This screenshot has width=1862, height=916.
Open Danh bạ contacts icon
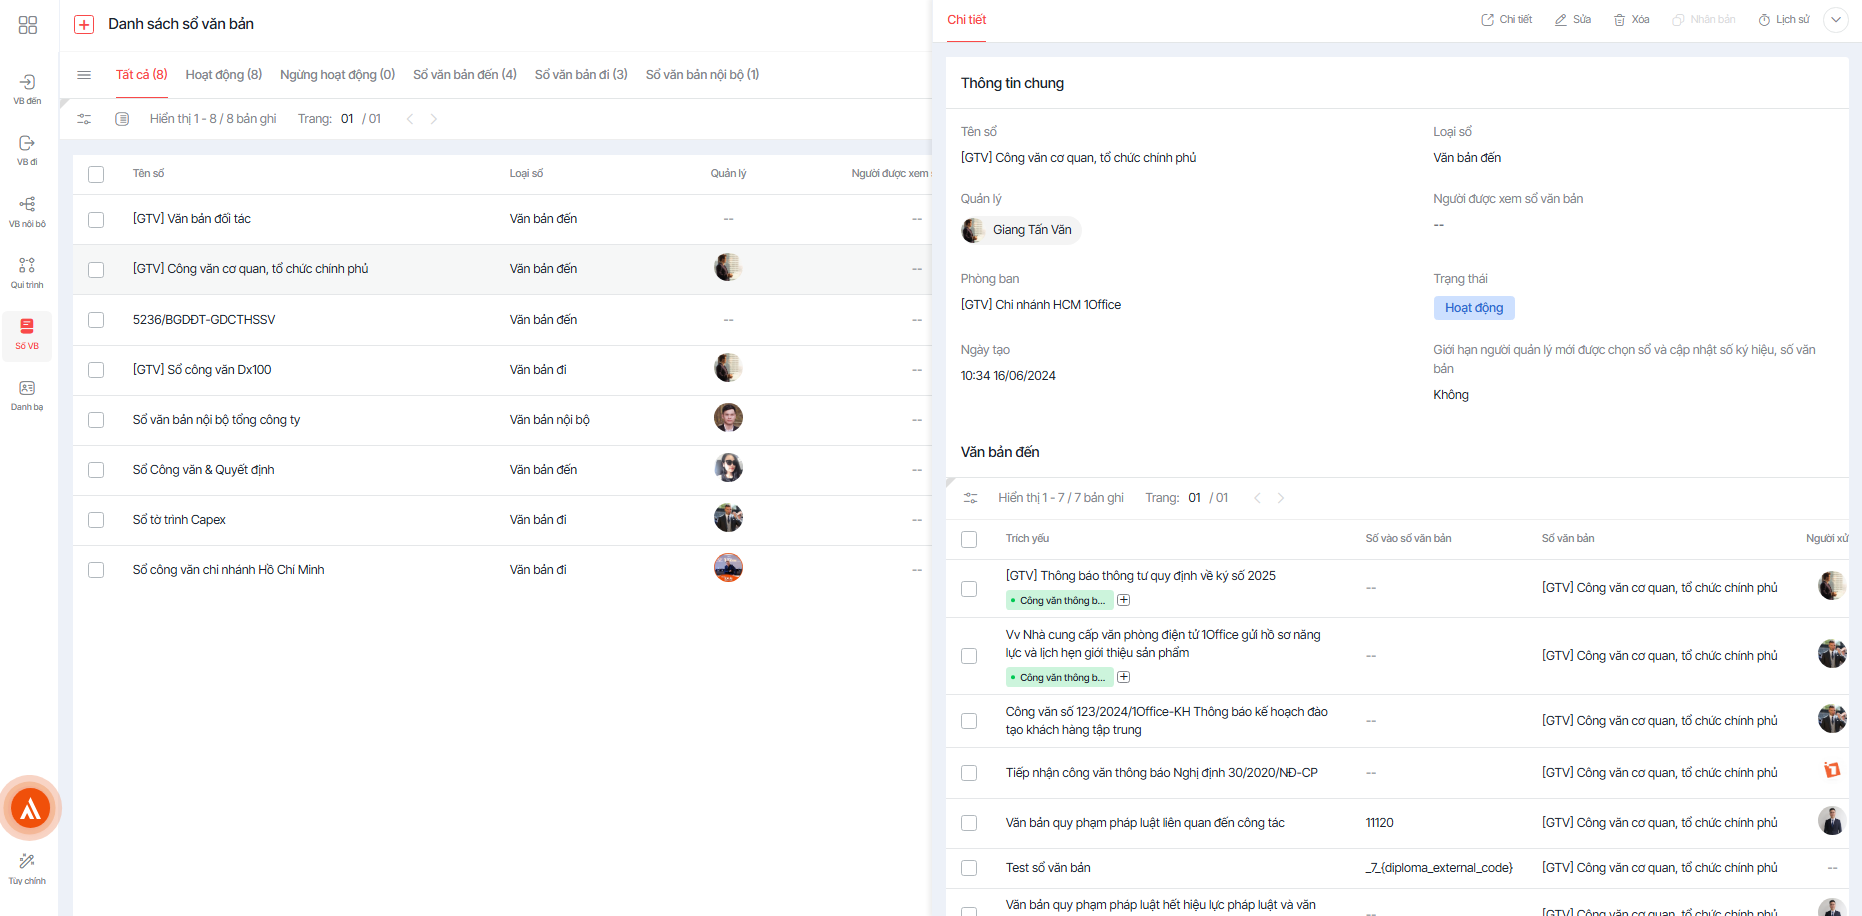click(x=27, y=393)
